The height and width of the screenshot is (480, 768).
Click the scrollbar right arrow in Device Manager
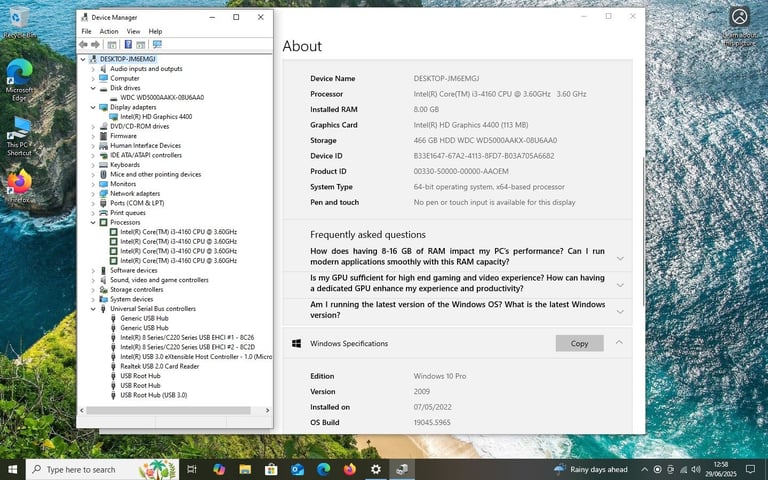(x=267, y=410)
